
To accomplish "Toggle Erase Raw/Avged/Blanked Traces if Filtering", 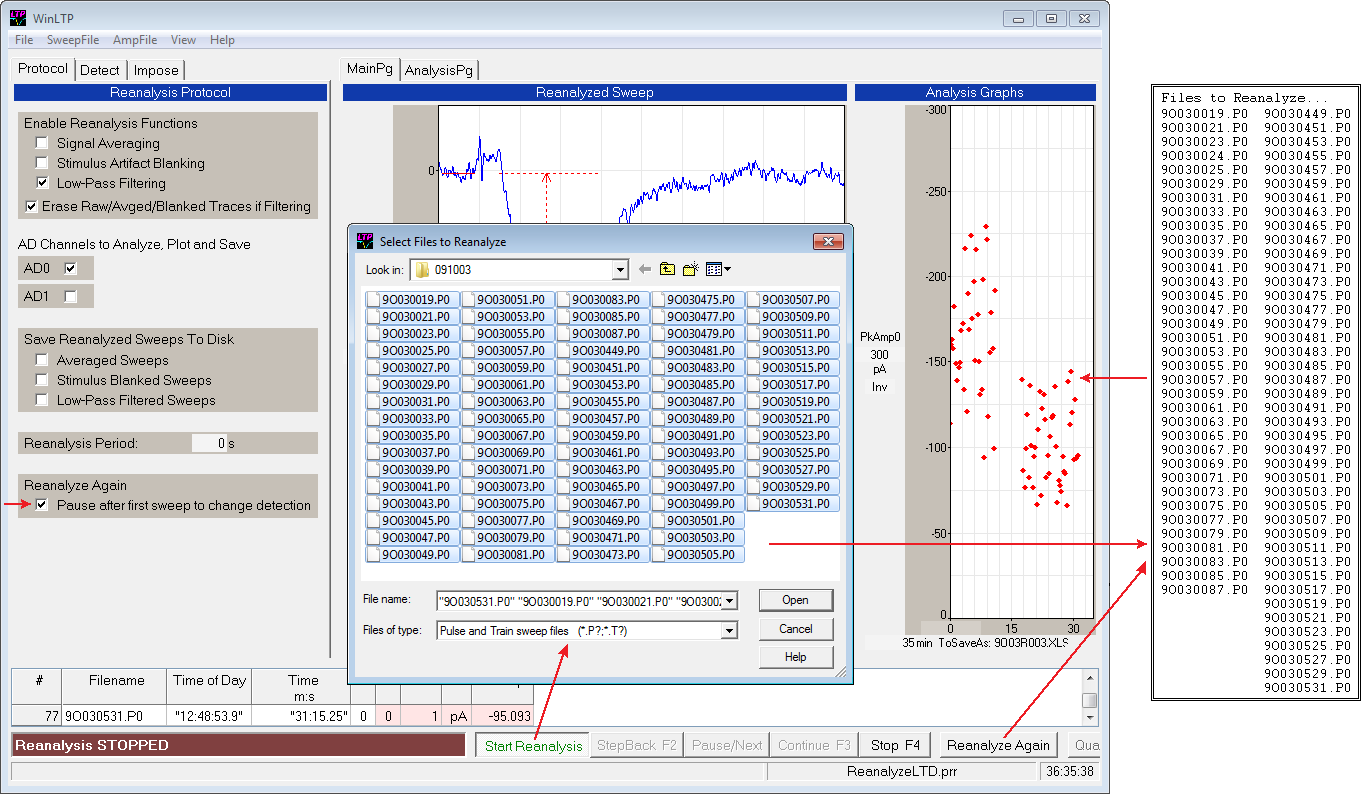I will click(x=32, y=207).
